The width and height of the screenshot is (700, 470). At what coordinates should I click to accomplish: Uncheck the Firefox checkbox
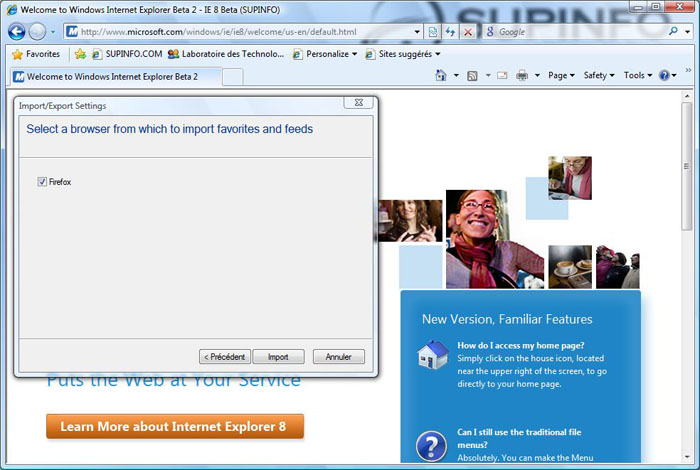pyautogui.click(x=42, y=182)
